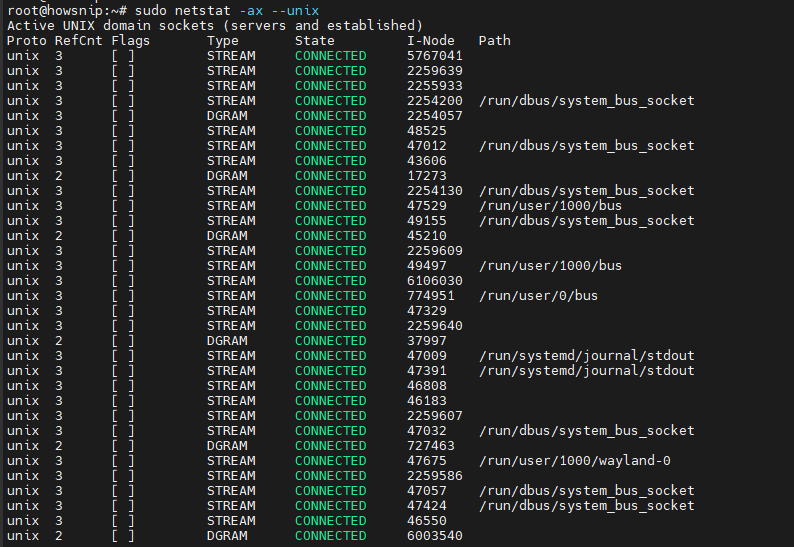Image resolution: width=794 pixels, height=547 pixels.
Task: Click system_bus_socket path in the 47057 row
Action: click(586, 491)
